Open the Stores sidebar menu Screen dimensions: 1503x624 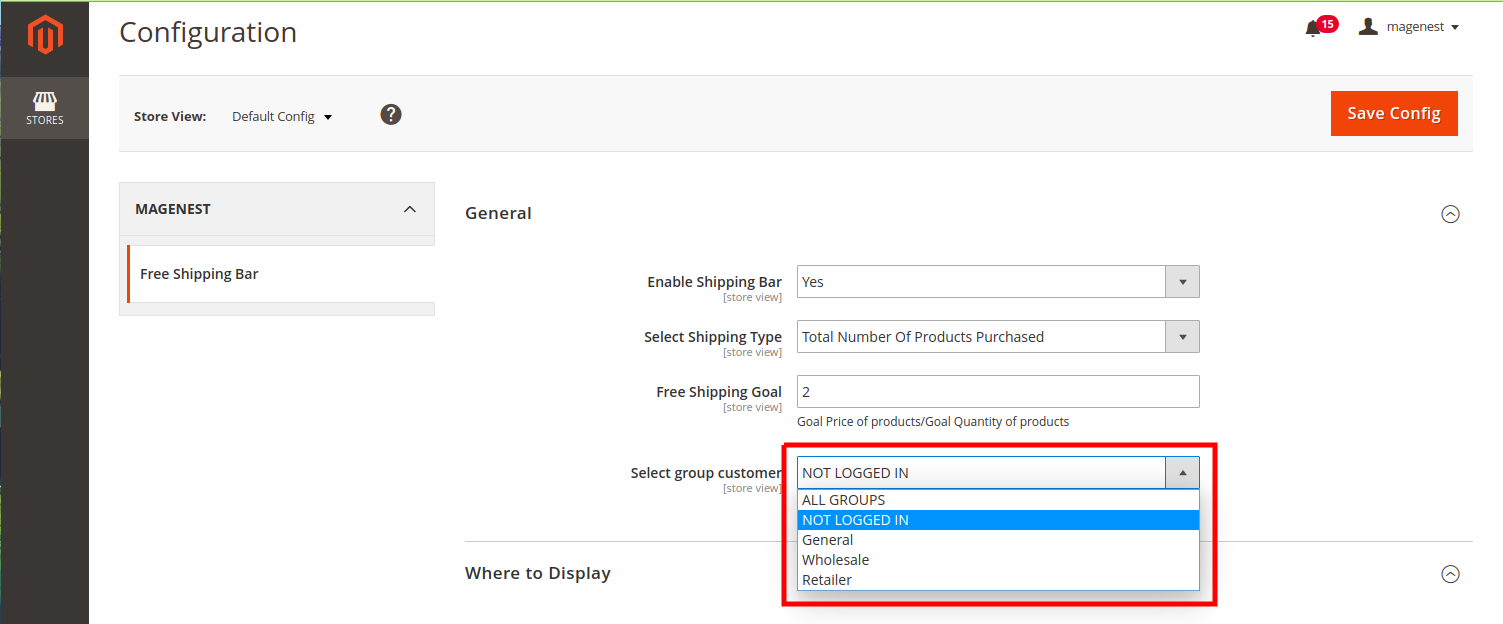tap(45, 109)
